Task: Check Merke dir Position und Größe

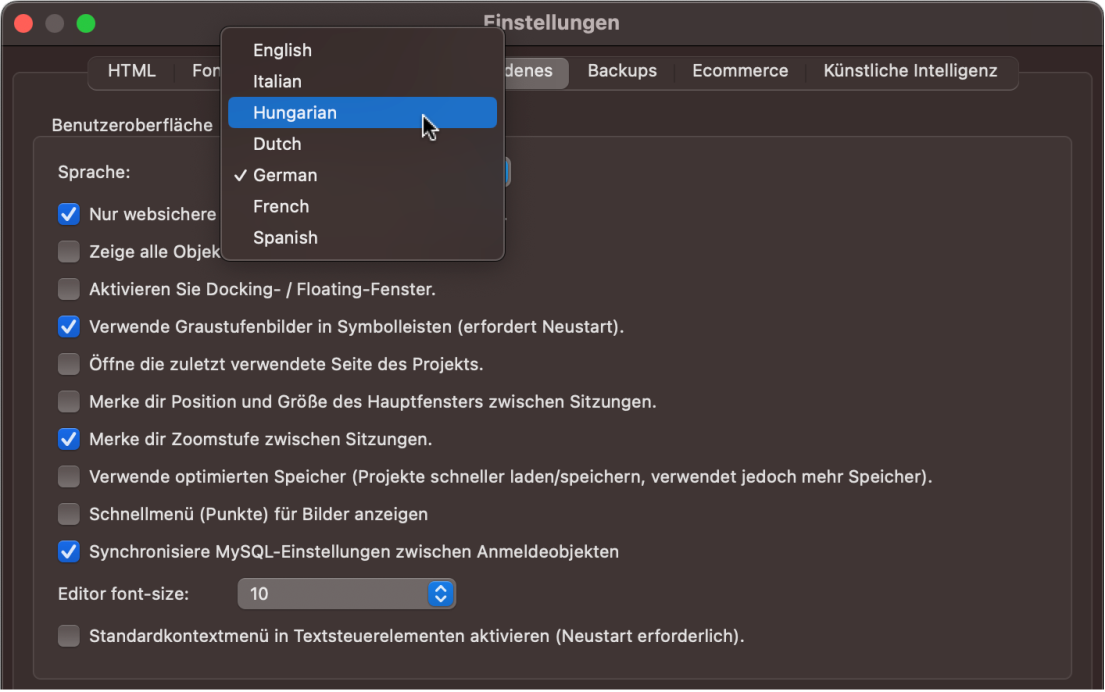Action: (69, 402)
